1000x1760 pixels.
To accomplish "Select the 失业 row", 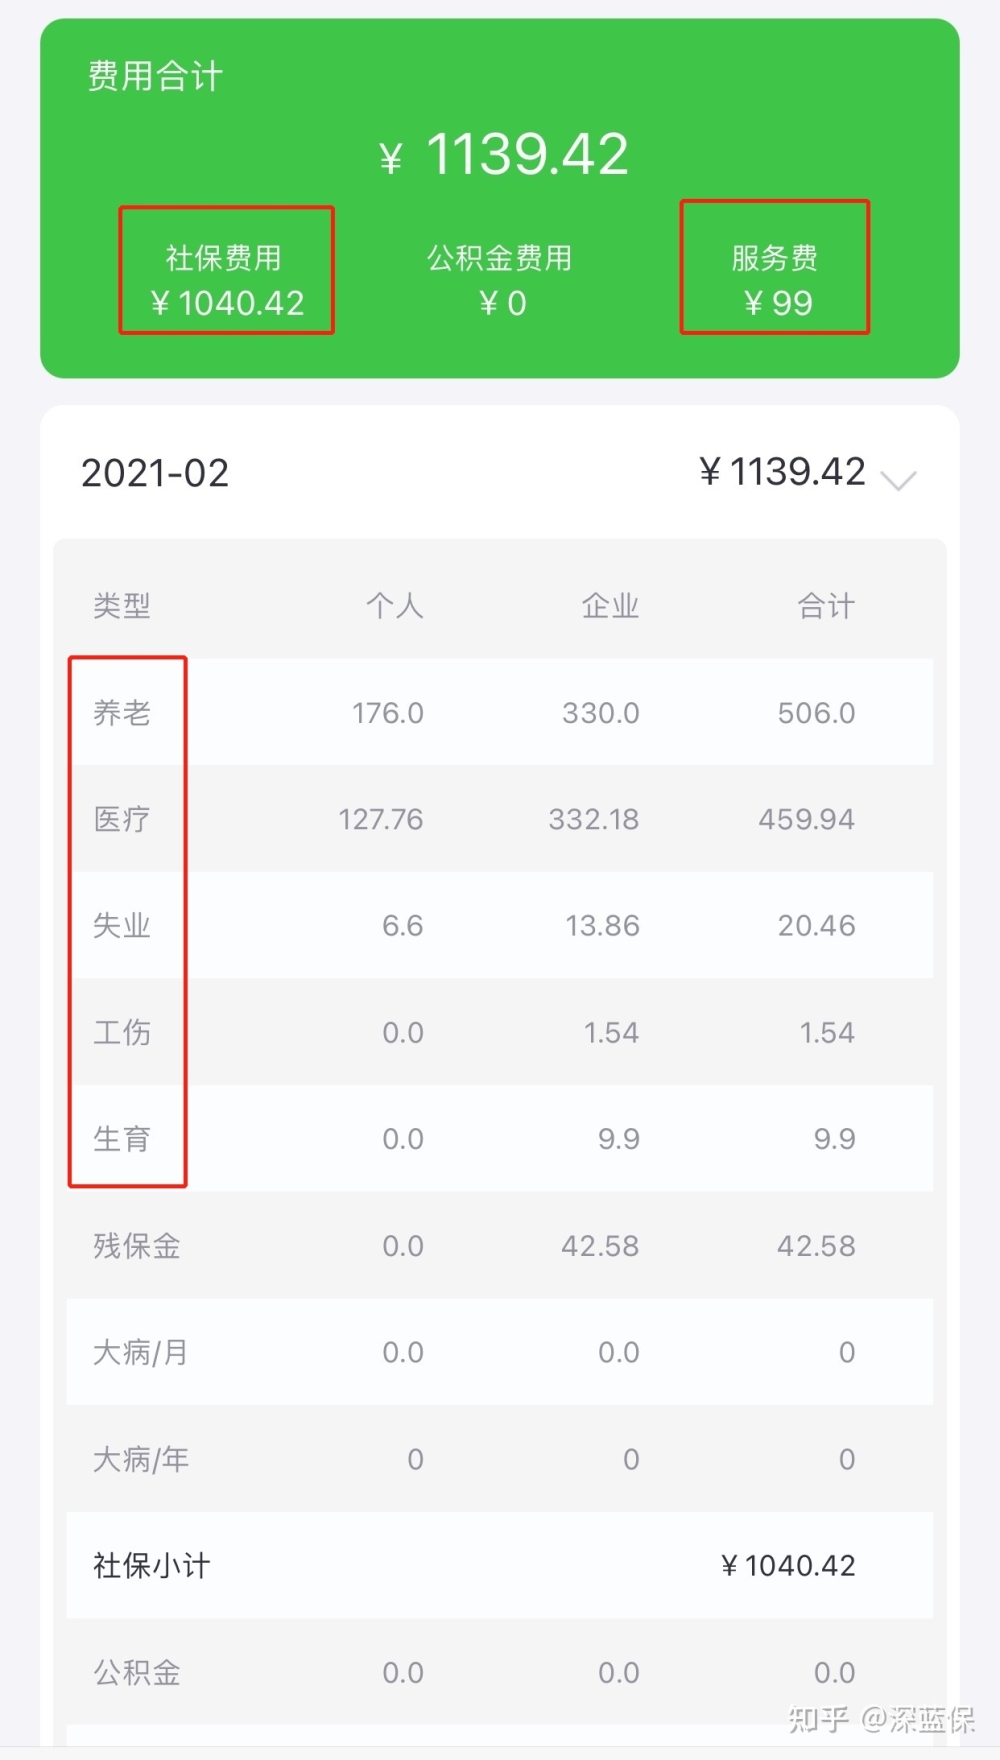I will click(x=500, y=925).
